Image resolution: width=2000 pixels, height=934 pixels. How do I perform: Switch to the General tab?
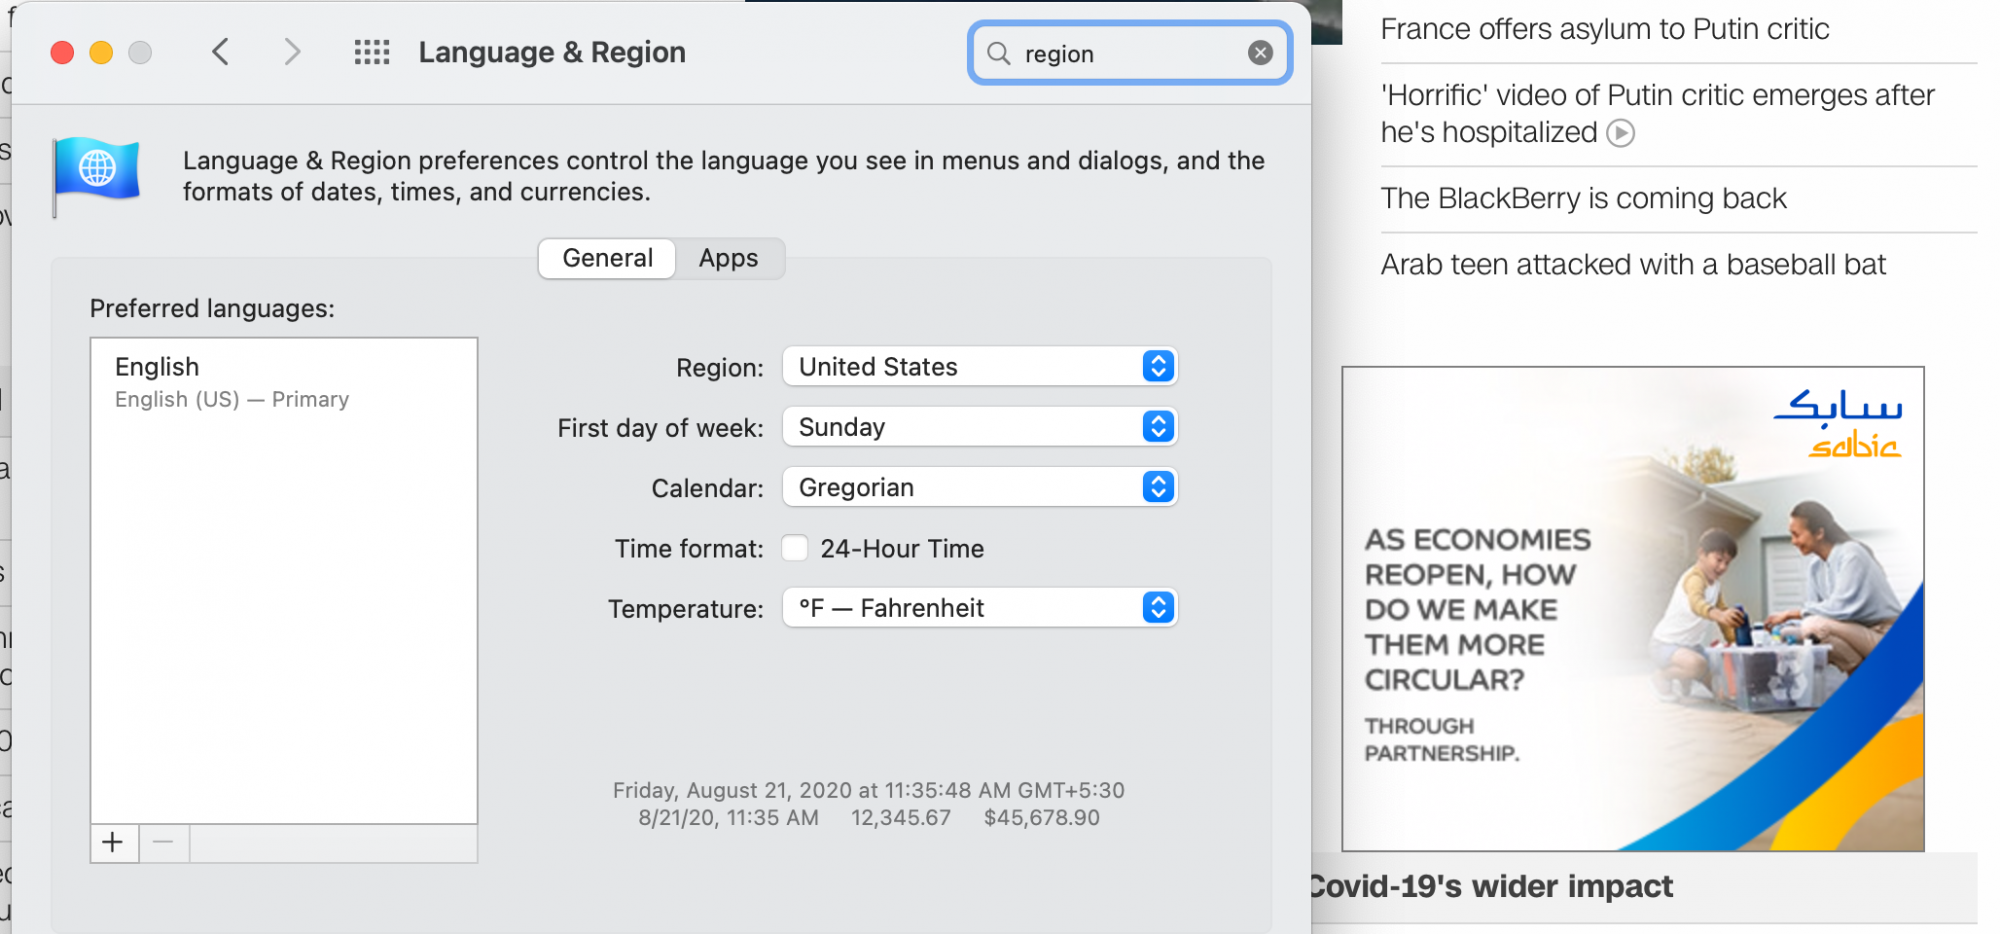(x=607, y=258)
